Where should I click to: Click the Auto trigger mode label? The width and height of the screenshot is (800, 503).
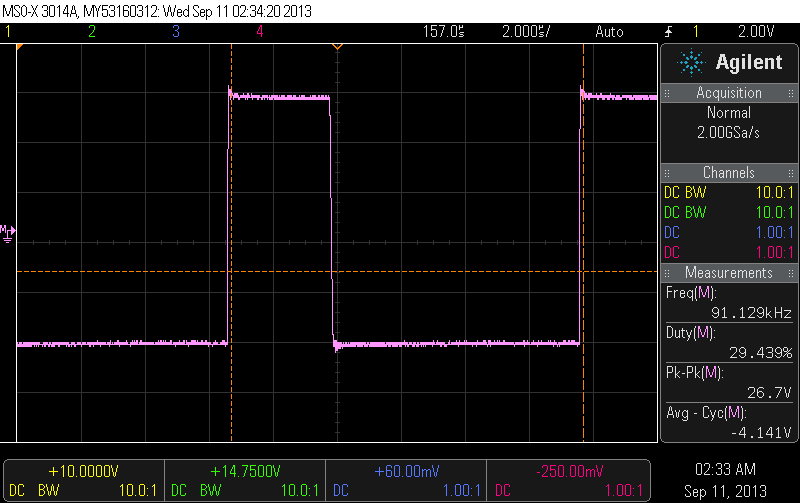609,32
